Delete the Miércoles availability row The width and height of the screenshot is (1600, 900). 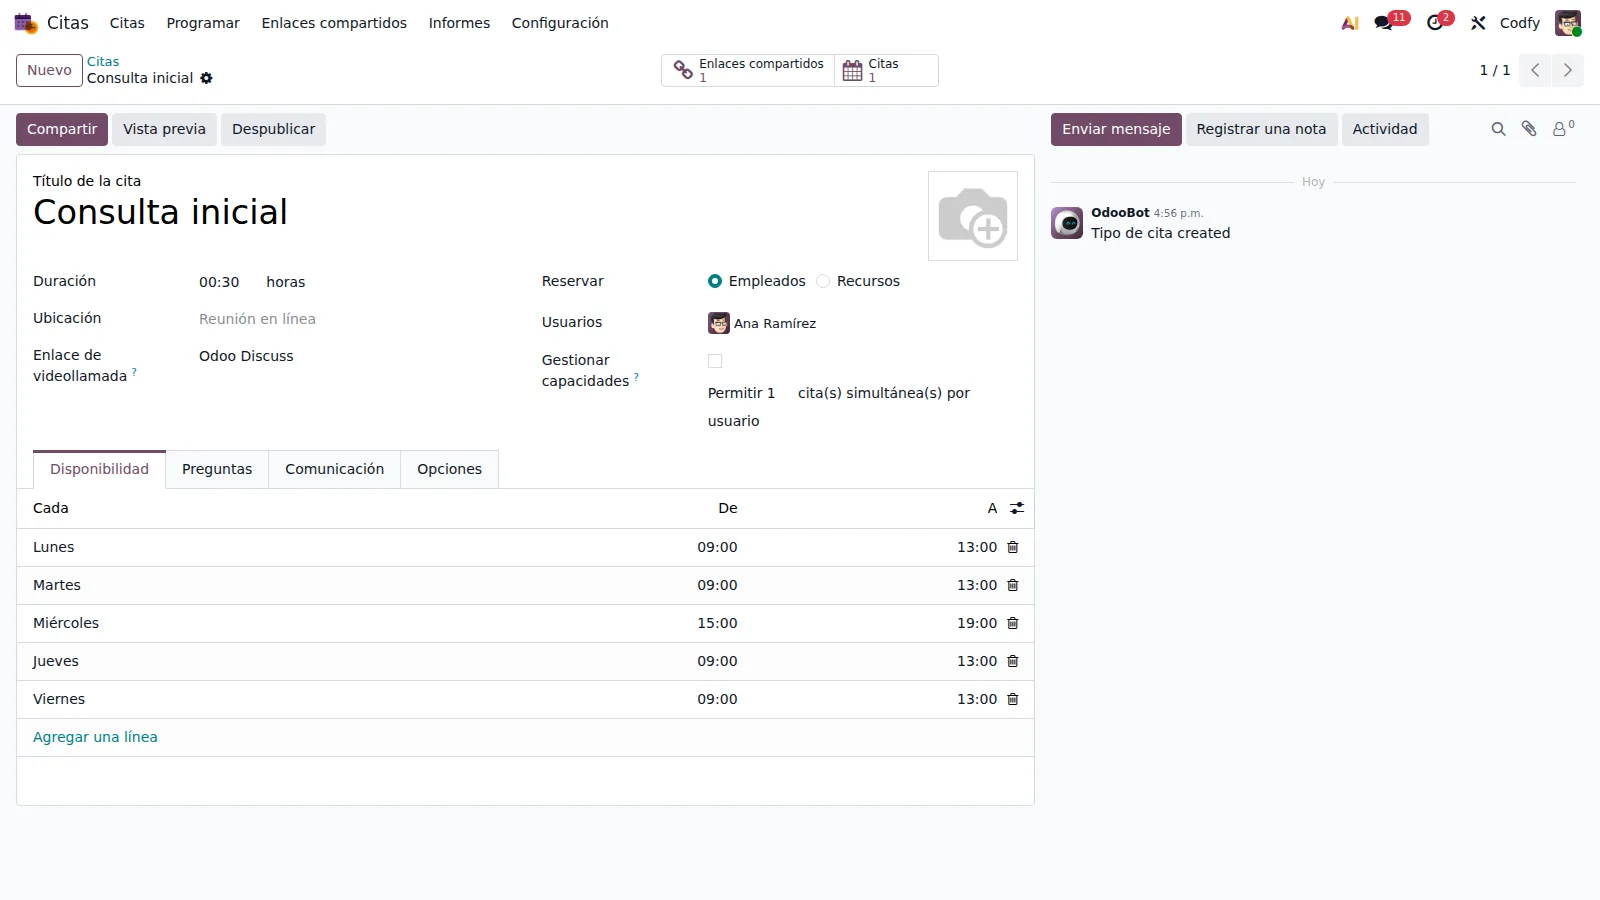click(x=1013, y=623)
